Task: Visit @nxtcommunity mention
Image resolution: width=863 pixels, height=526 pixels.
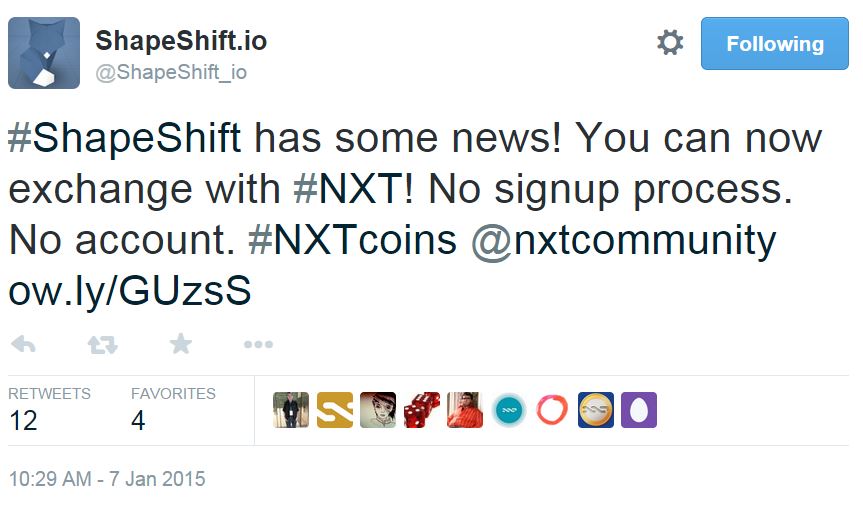Action: [x=624, y=242]
